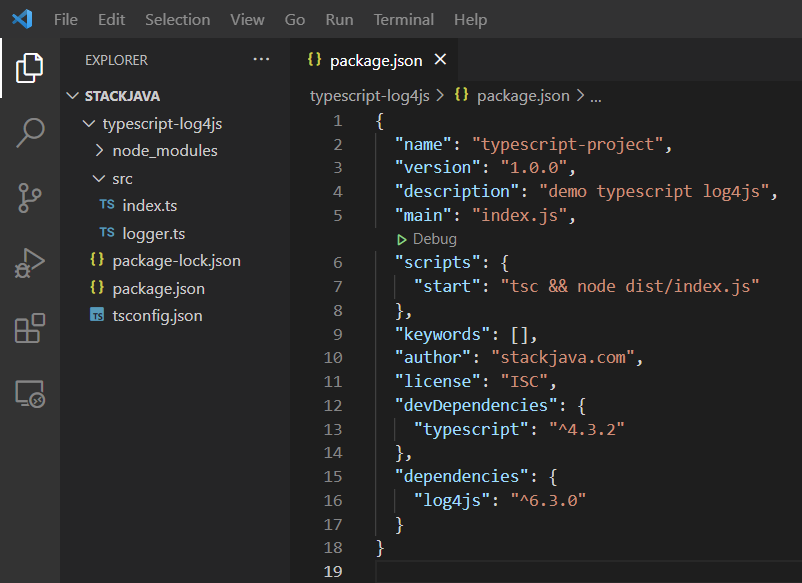802x583 pixels.
Task: Collapse the typescript-log4js folder
Action: coord(89,123)
